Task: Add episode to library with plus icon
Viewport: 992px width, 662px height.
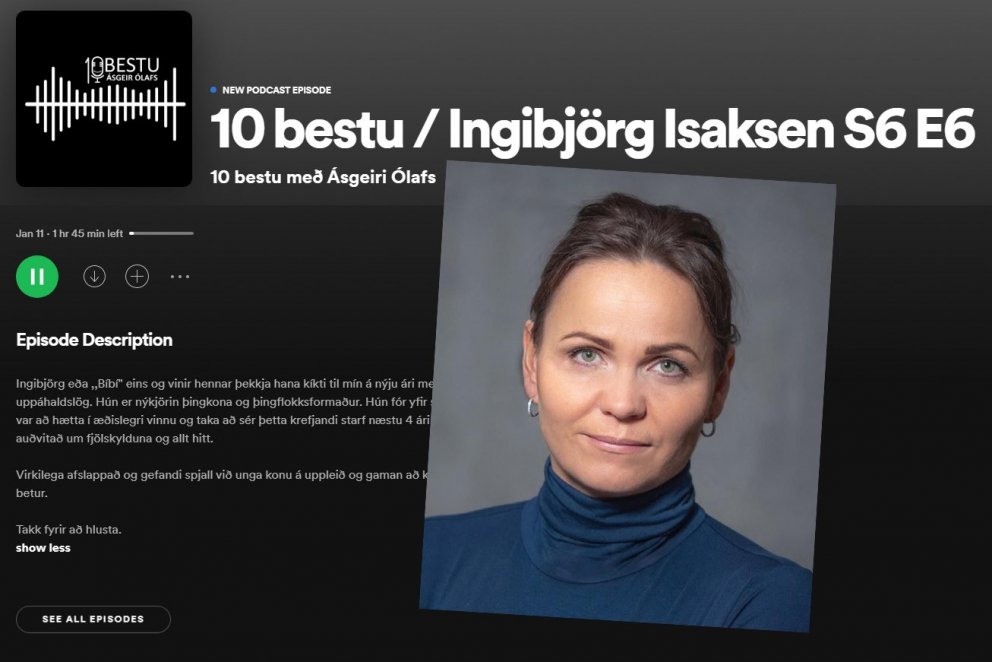Action: pyautogui.click(x=137, y=277)
